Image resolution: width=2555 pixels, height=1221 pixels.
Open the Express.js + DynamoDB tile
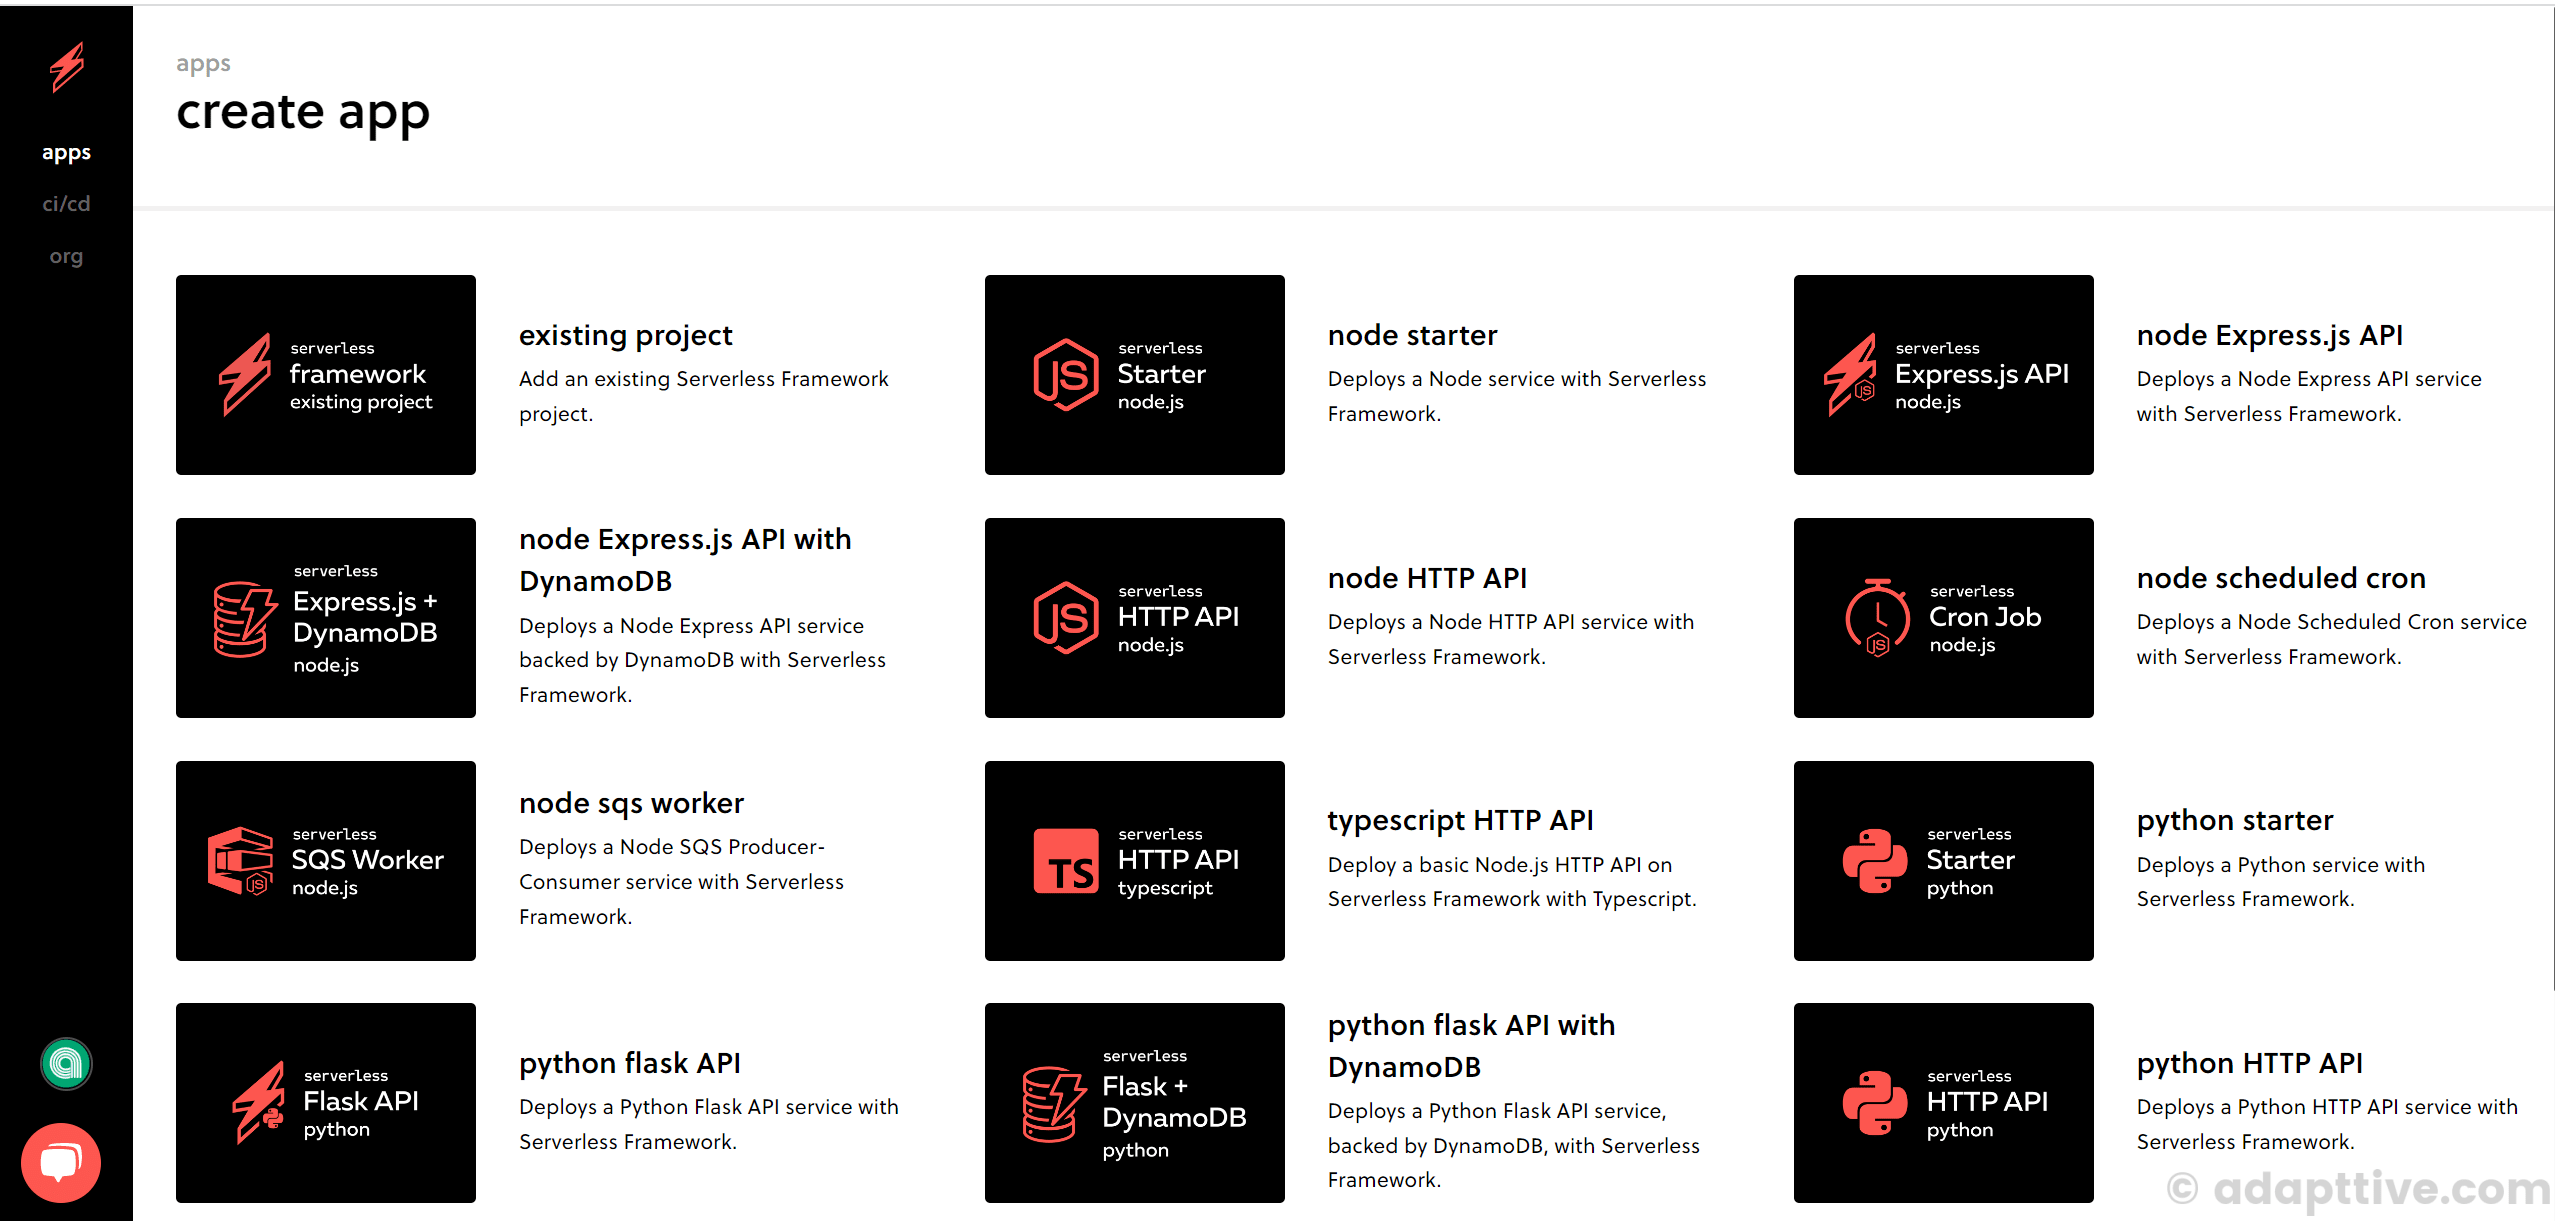click(x=325, y=618)
